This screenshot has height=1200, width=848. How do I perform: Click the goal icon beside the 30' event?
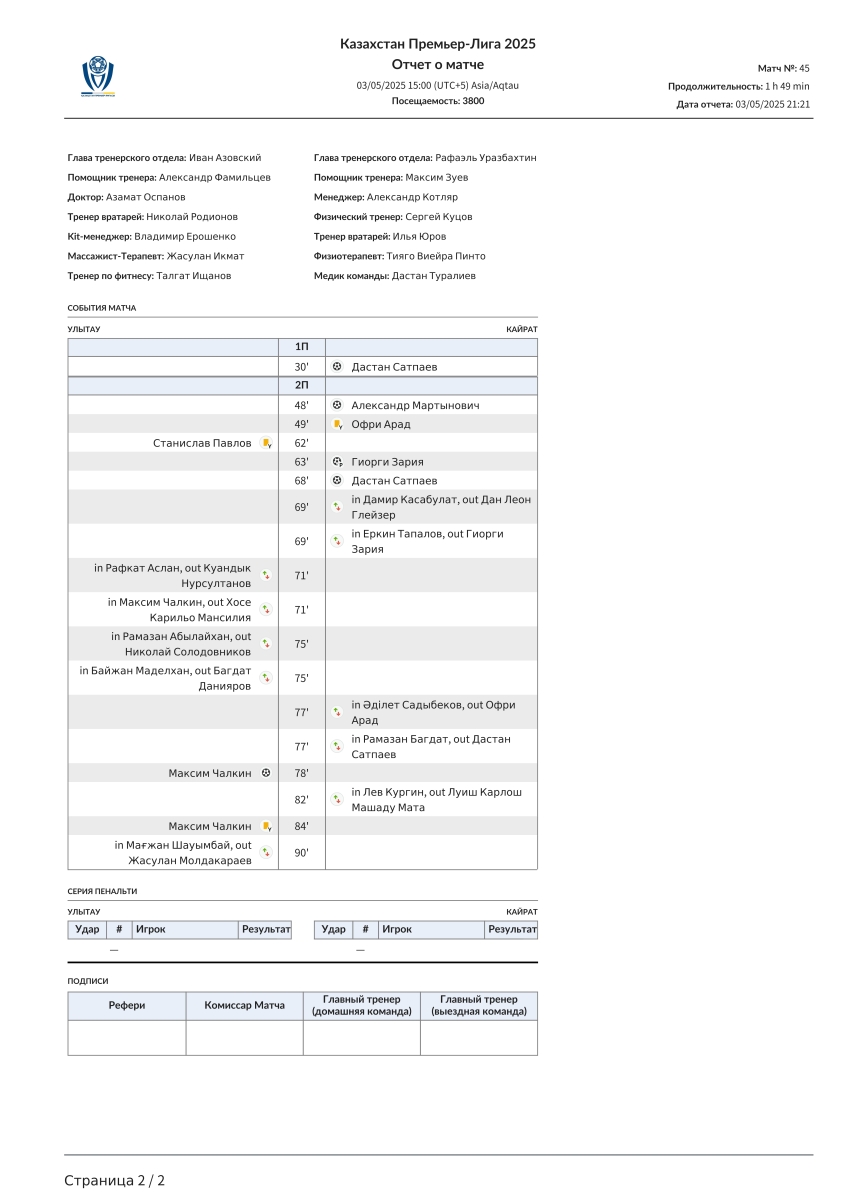(337, 367)
